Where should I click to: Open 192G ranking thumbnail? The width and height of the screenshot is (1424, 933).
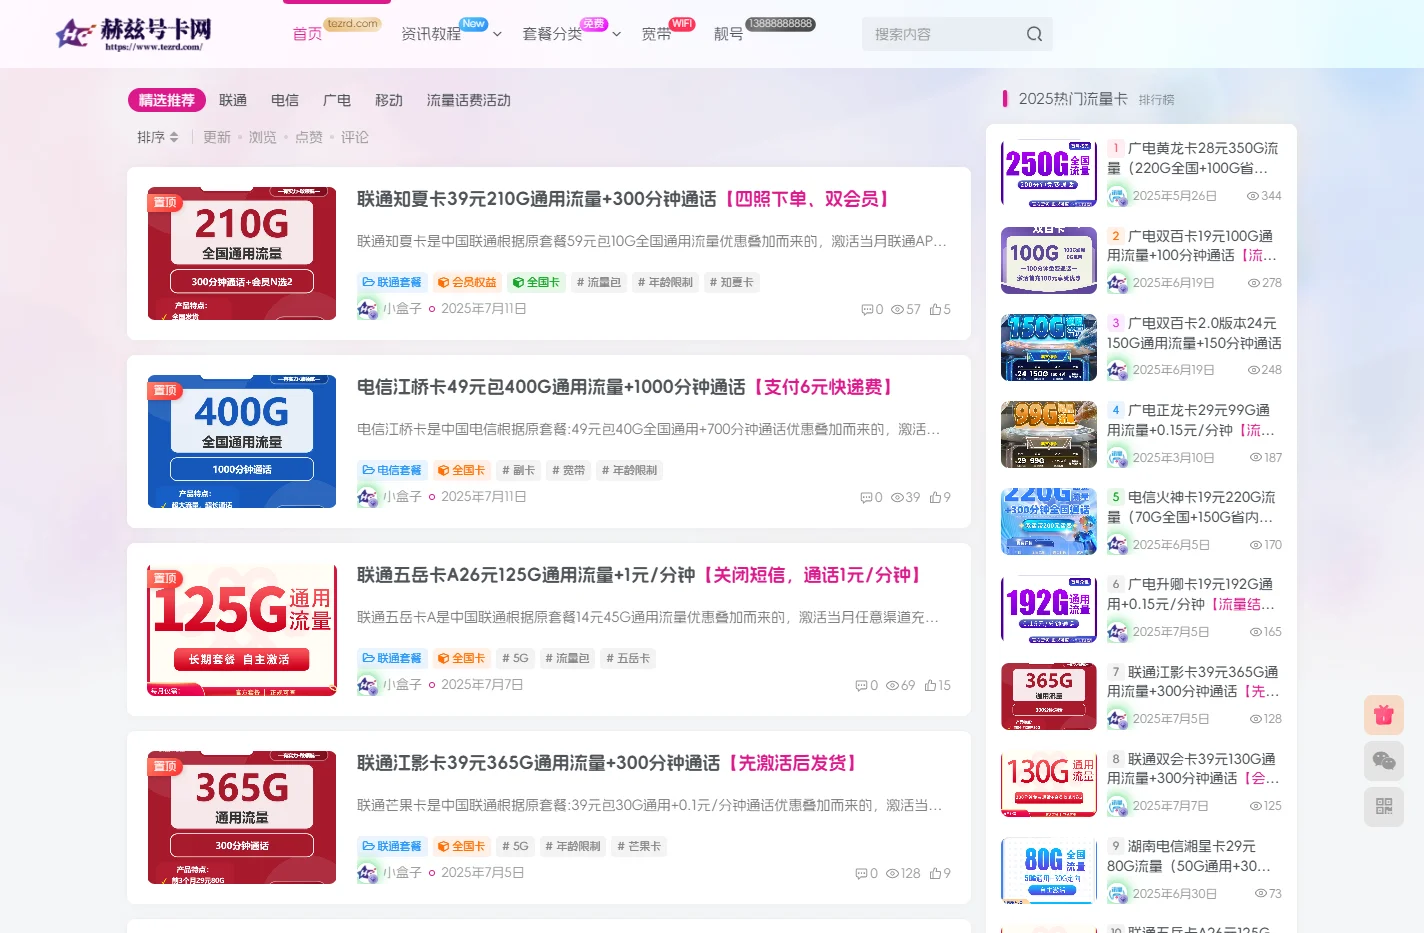1049,609
